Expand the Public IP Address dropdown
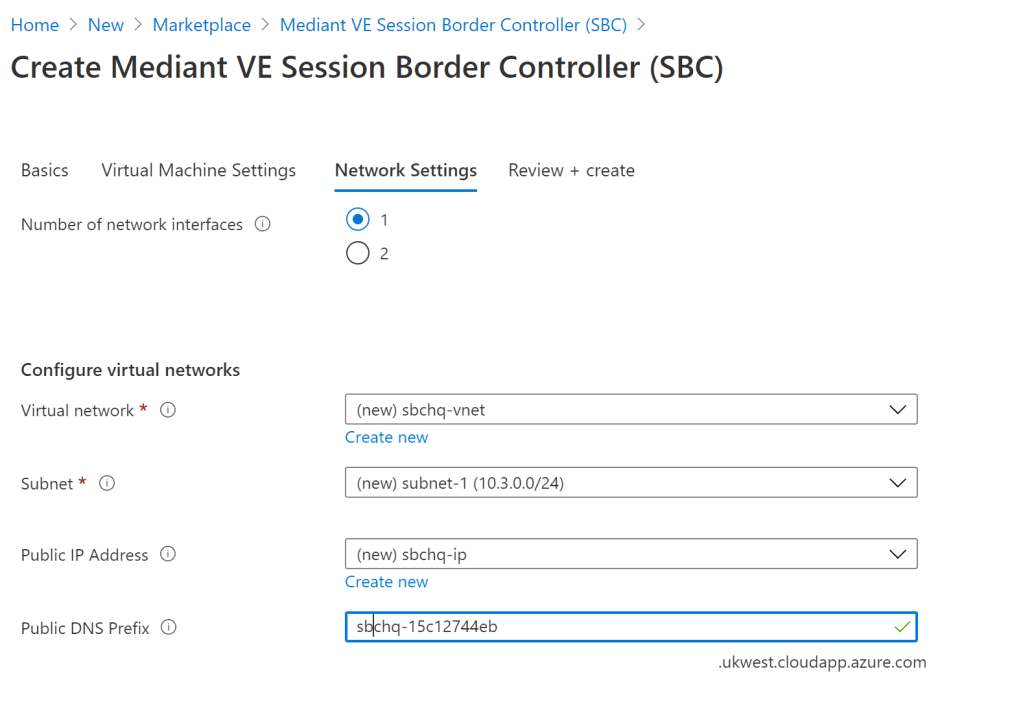The image size is (1023, 728). (x=630, y=554)
